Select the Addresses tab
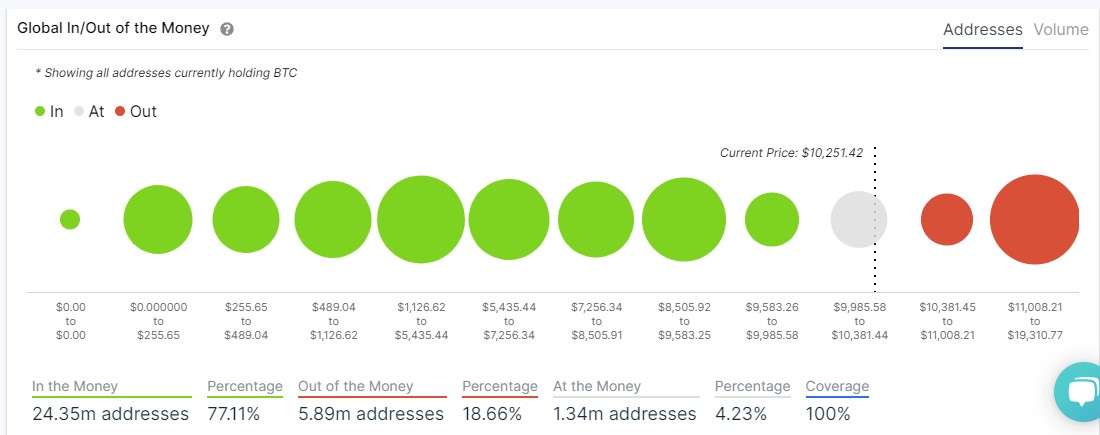Viewport: 1100px width, 435px height. 982,30
